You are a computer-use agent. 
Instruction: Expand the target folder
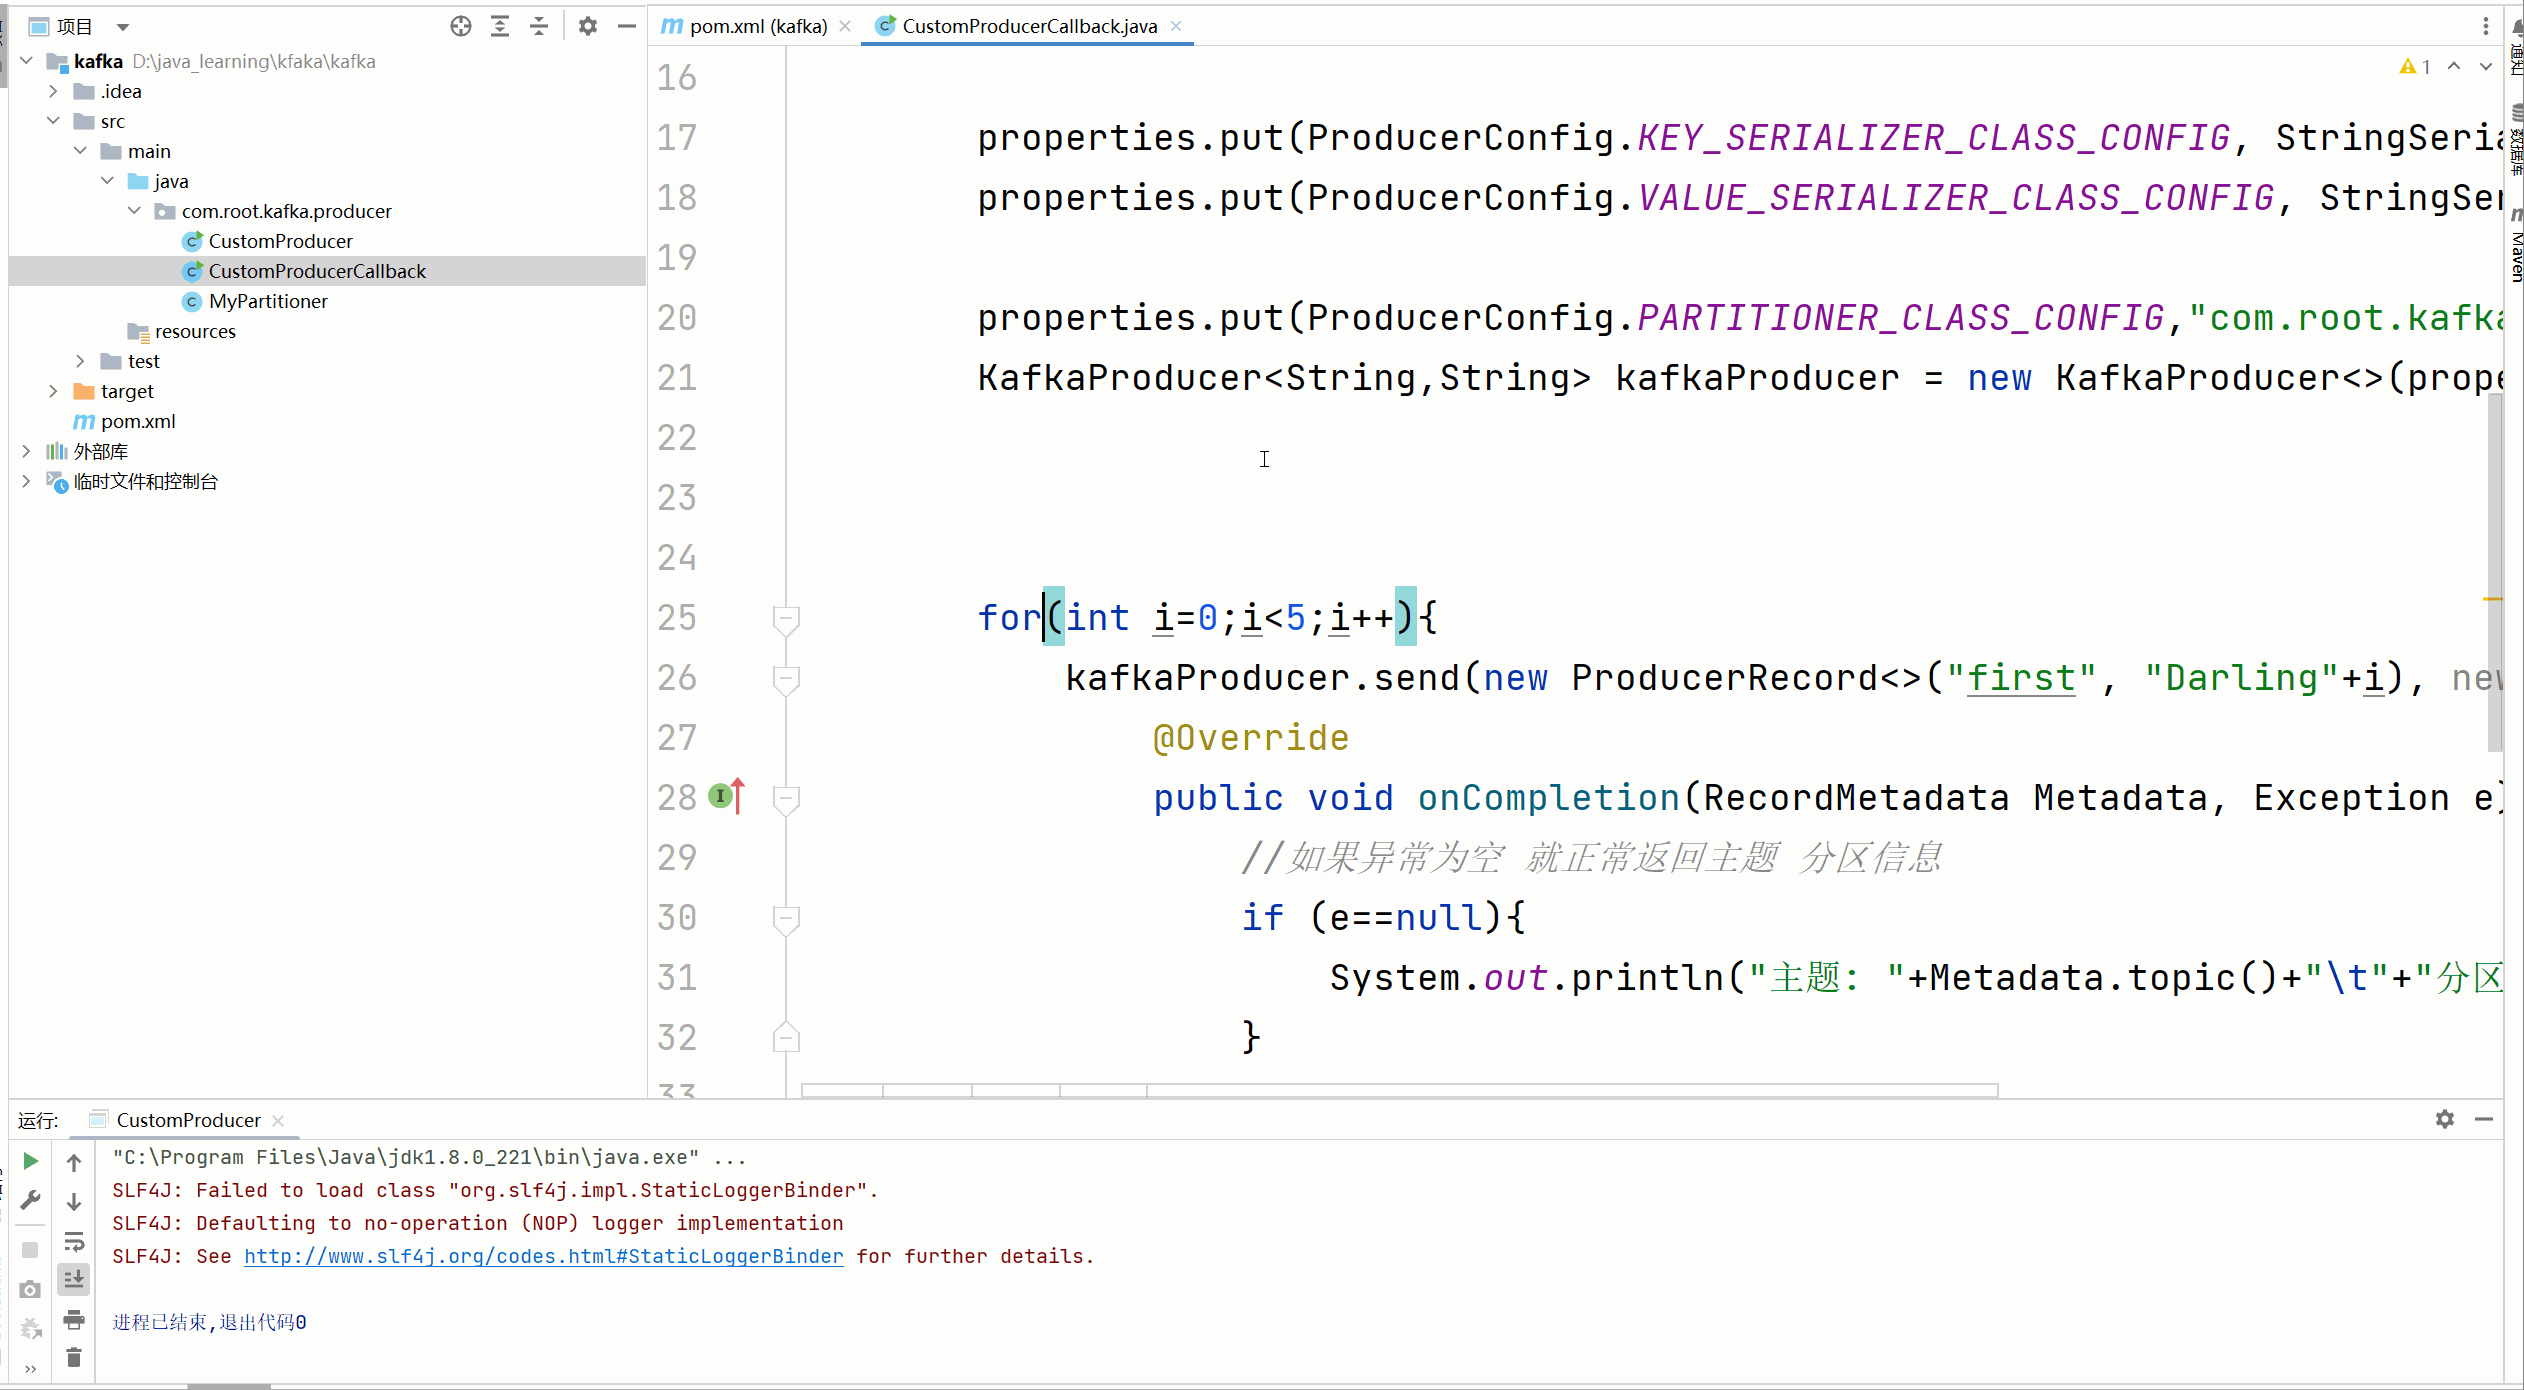point(54,392)
